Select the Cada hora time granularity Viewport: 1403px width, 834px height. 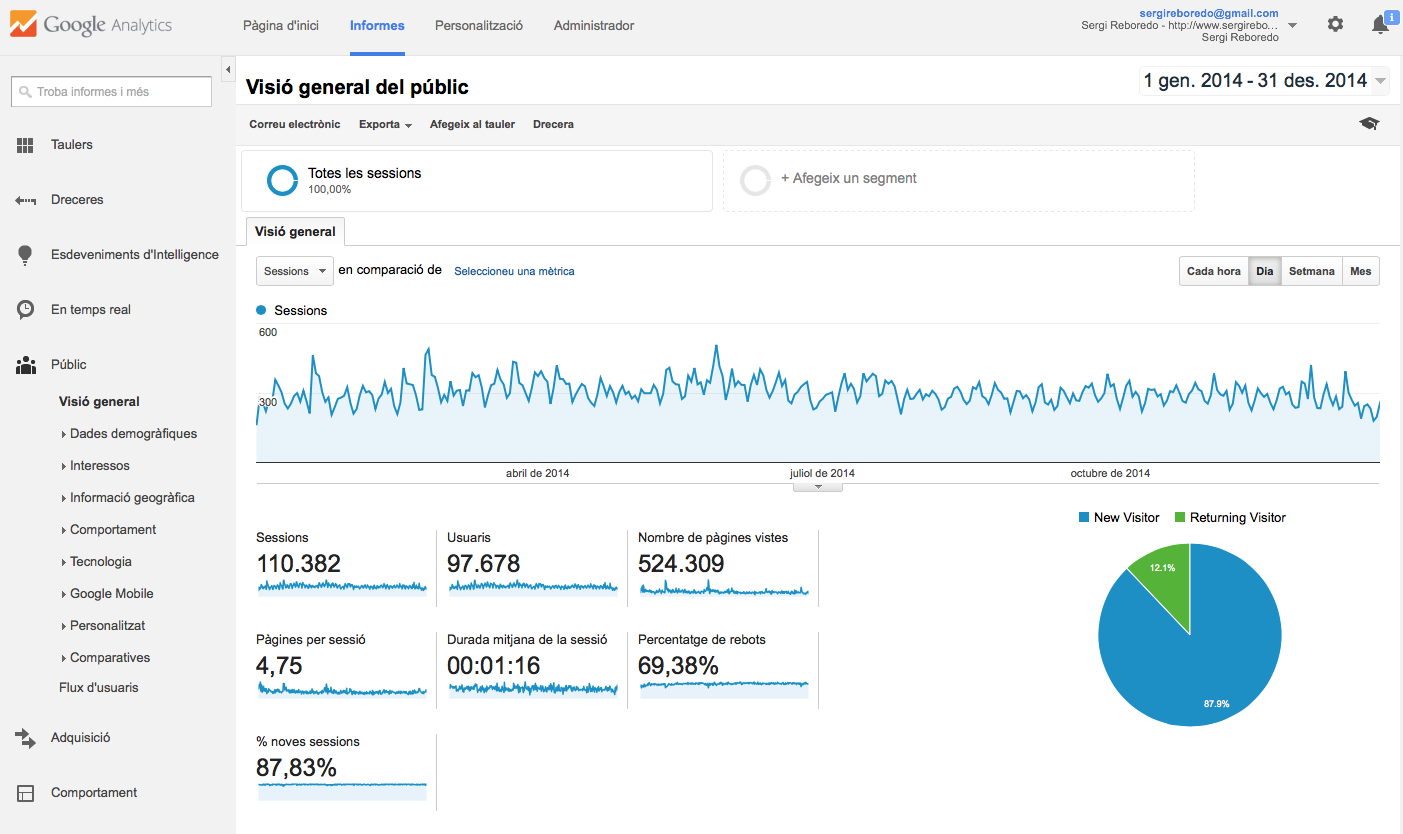click(x=1214, y=271)
